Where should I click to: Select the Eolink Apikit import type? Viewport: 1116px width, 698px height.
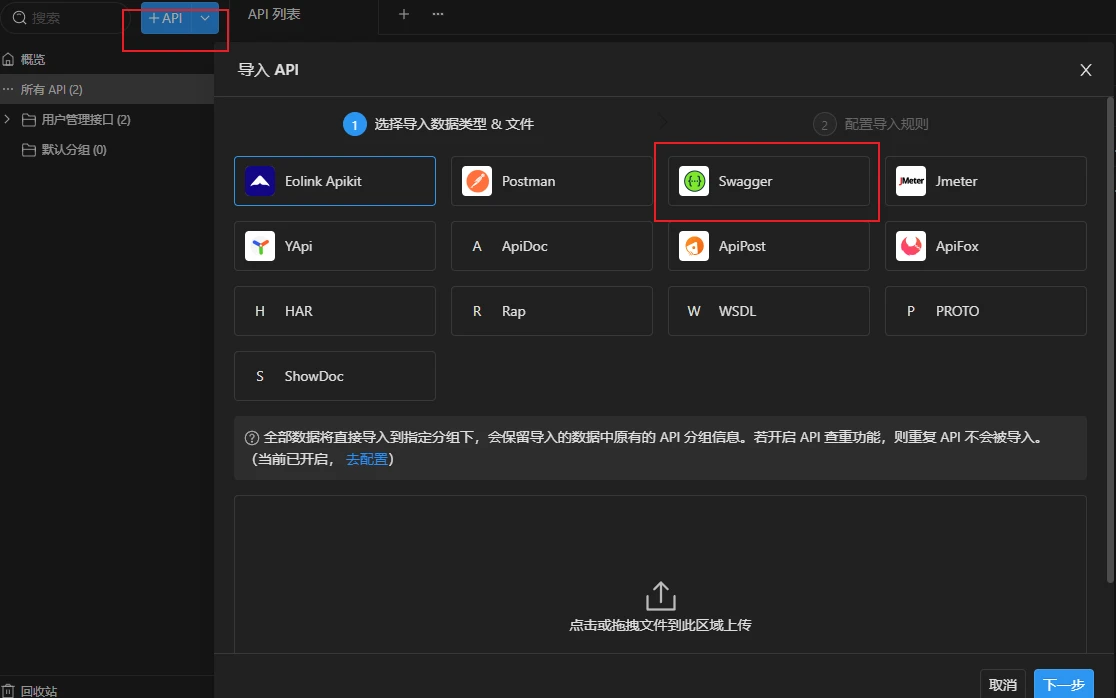click(x=335, y=181)
